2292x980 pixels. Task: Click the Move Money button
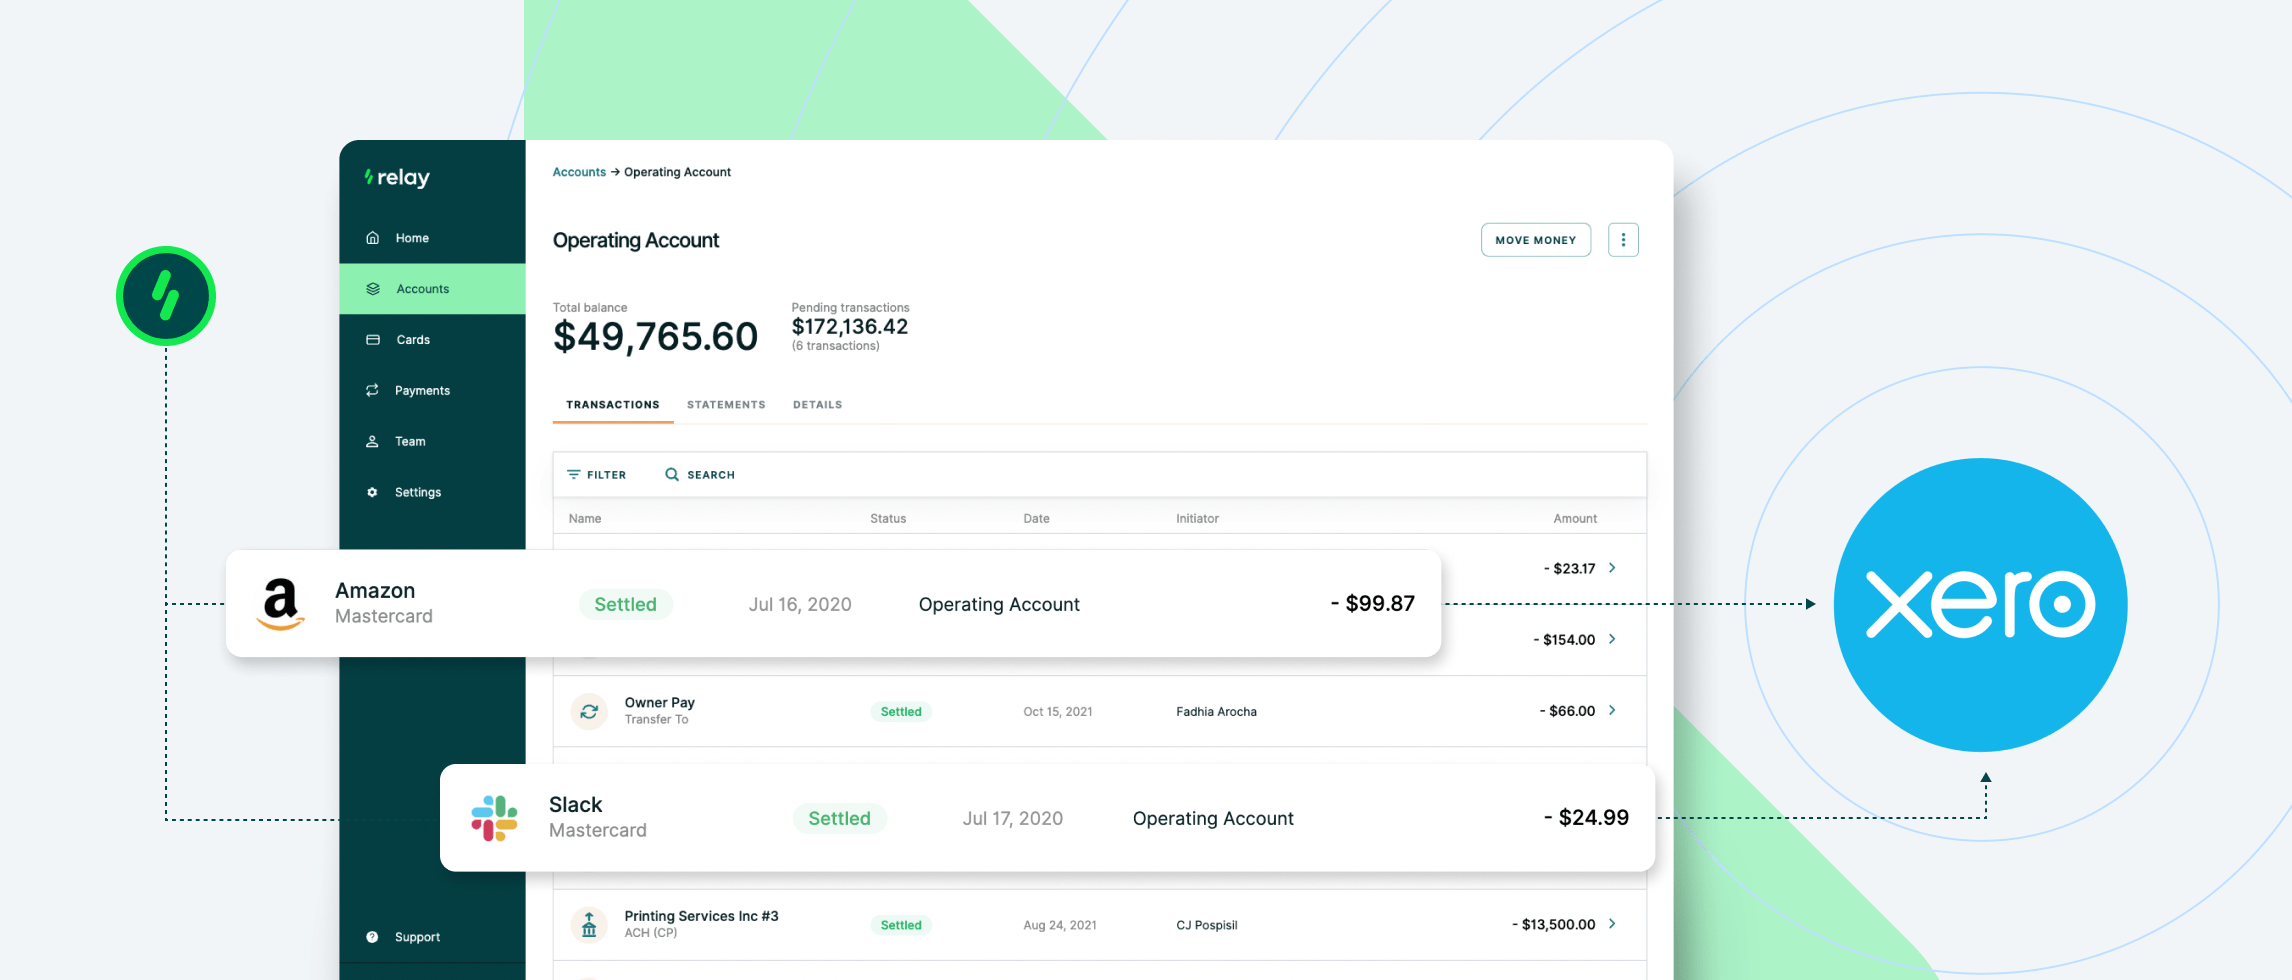[x=1536, y=240]
